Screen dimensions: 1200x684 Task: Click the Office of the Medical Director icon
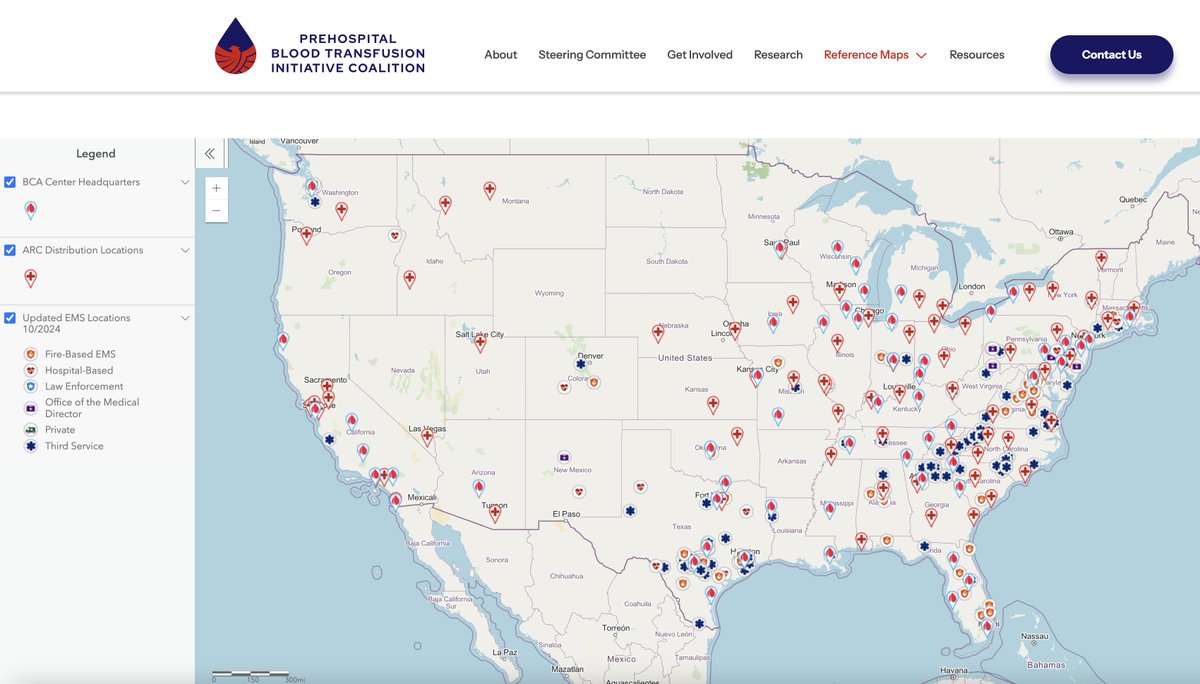30,408
